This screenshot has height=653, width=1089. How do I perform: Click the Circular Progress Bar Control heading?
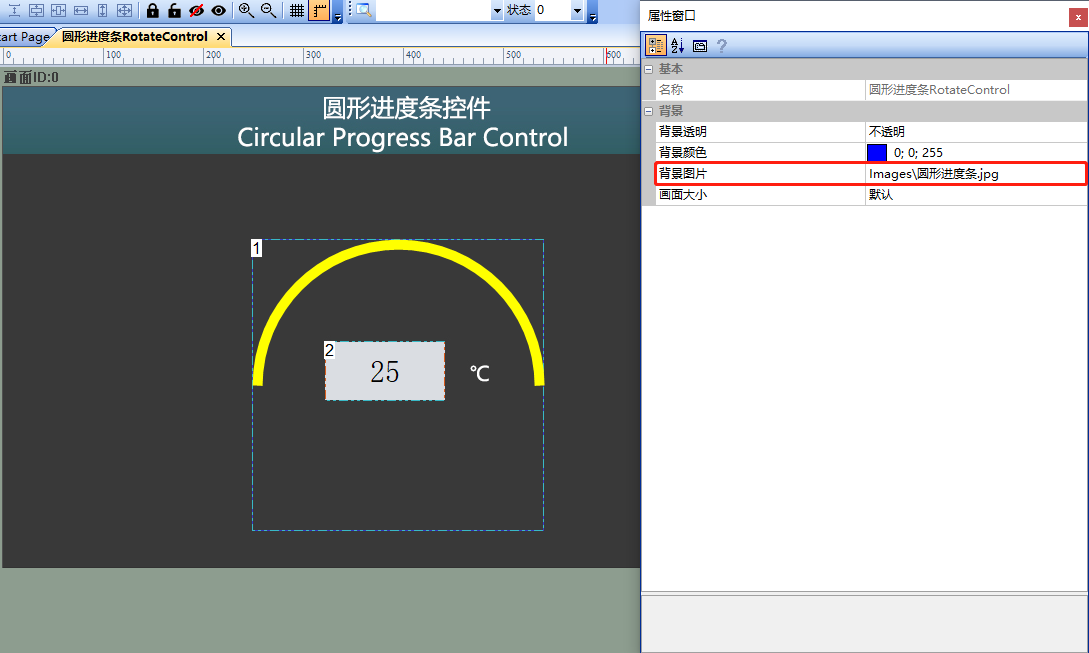coord(403,138)
